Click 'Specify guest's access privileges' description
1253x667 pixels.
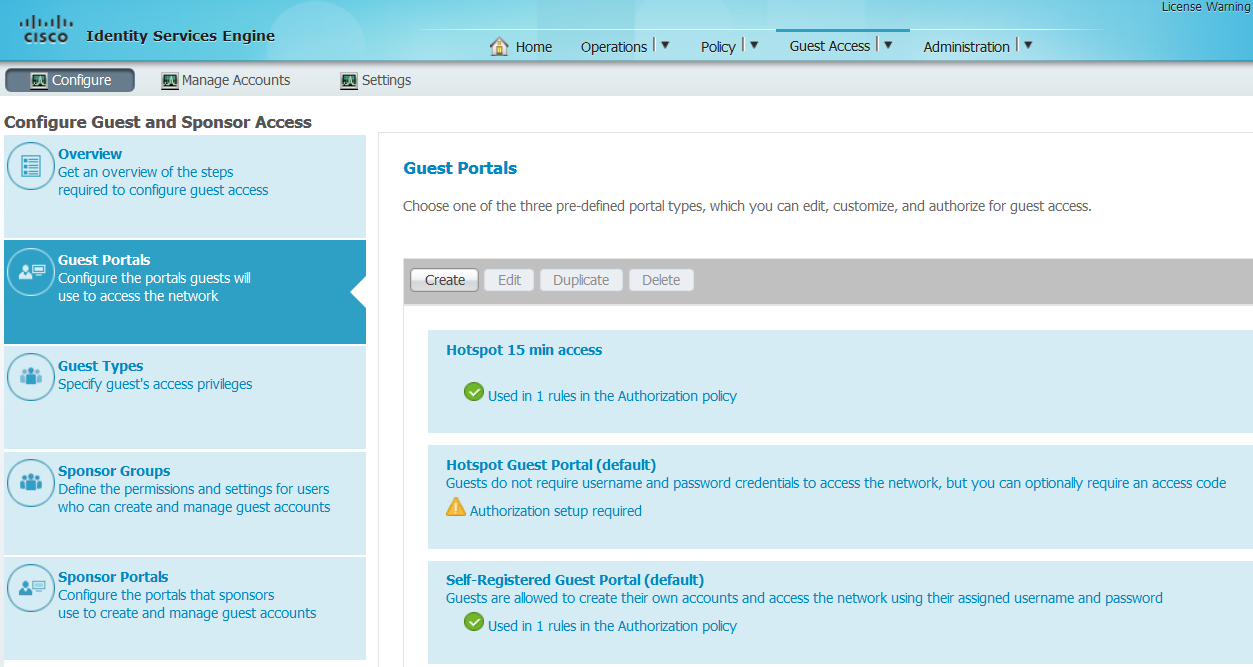point(155,384)
